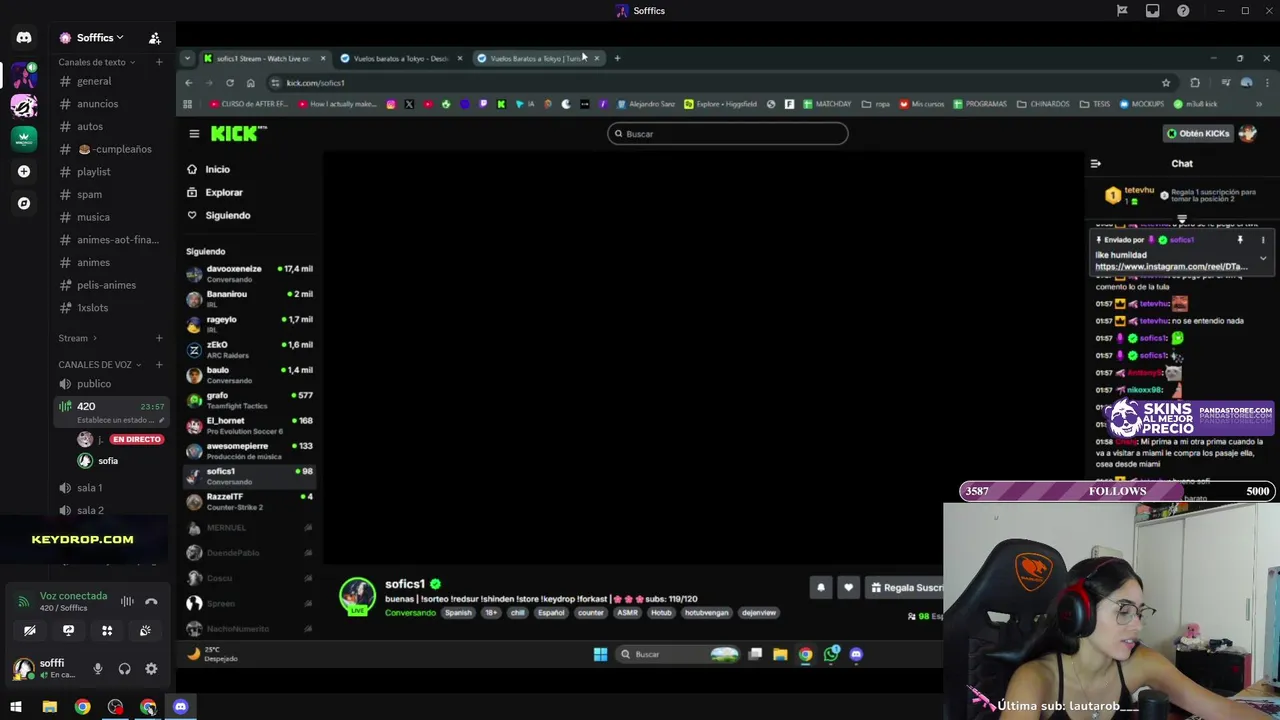Toggle stream notifications bell icon
The width and height of the screenshot is (1280, 720).
click(821, 588)
